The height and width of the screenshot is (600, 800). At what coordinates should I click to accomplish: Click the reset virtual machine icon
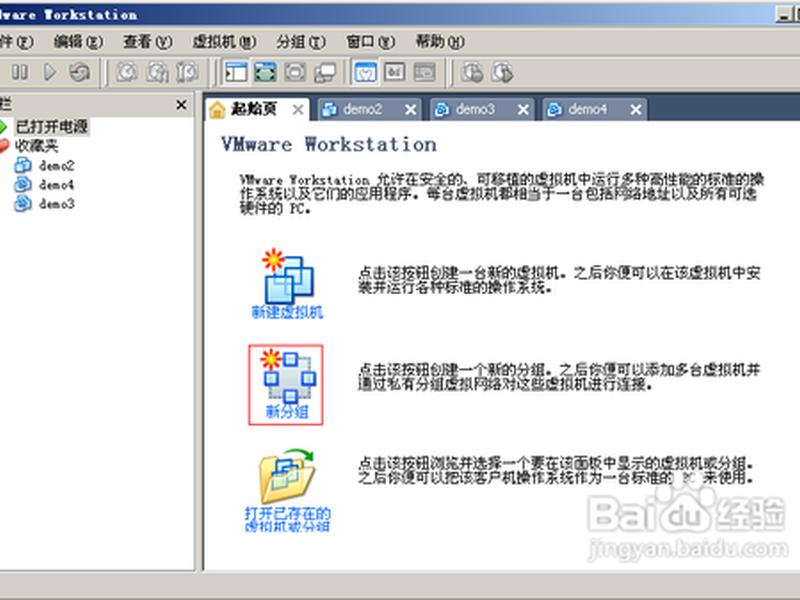click(x=80, y=72)
